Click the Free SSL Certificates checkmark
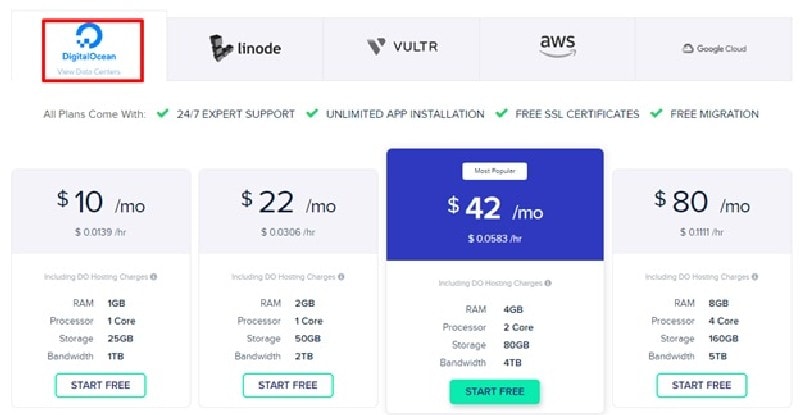The image size is (800, 415). point(502,113)
